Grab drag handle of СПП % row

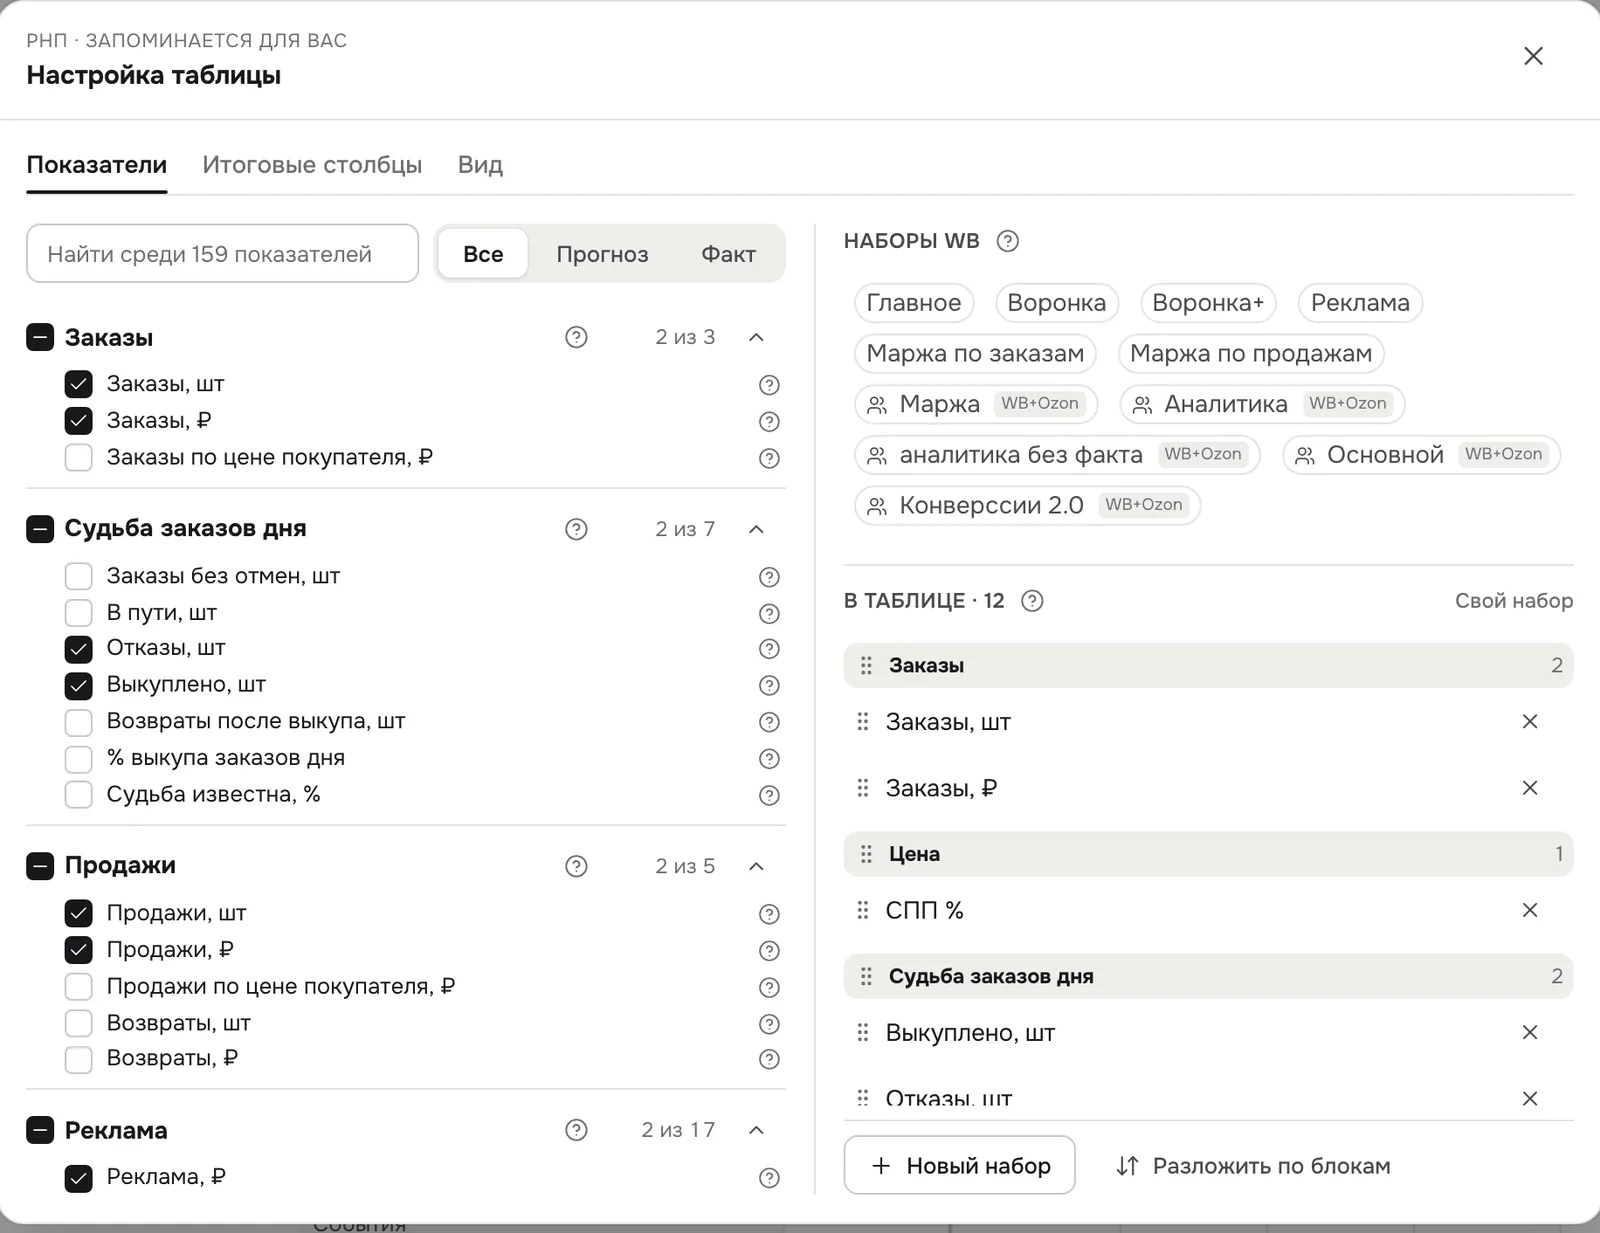pos(863,910)
